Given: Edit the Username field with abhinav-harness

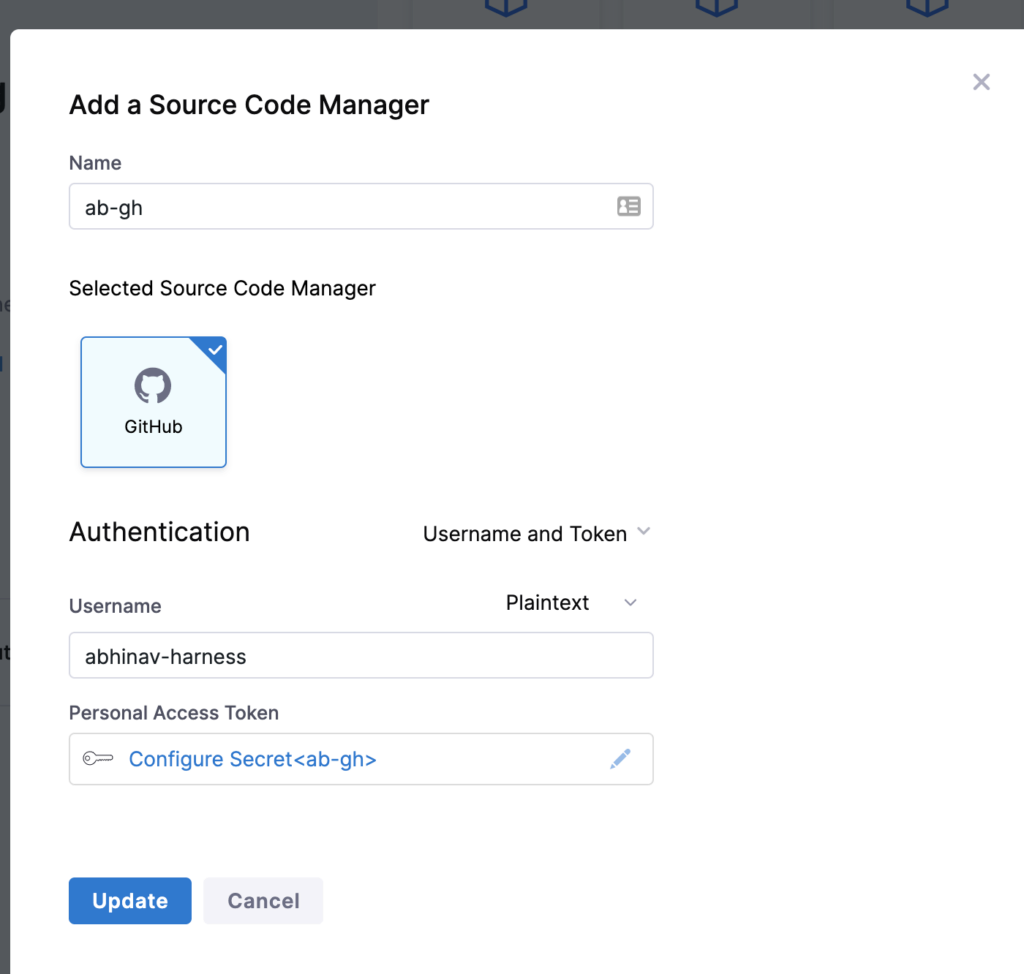Looking at the screenshot, I should 361,655.
